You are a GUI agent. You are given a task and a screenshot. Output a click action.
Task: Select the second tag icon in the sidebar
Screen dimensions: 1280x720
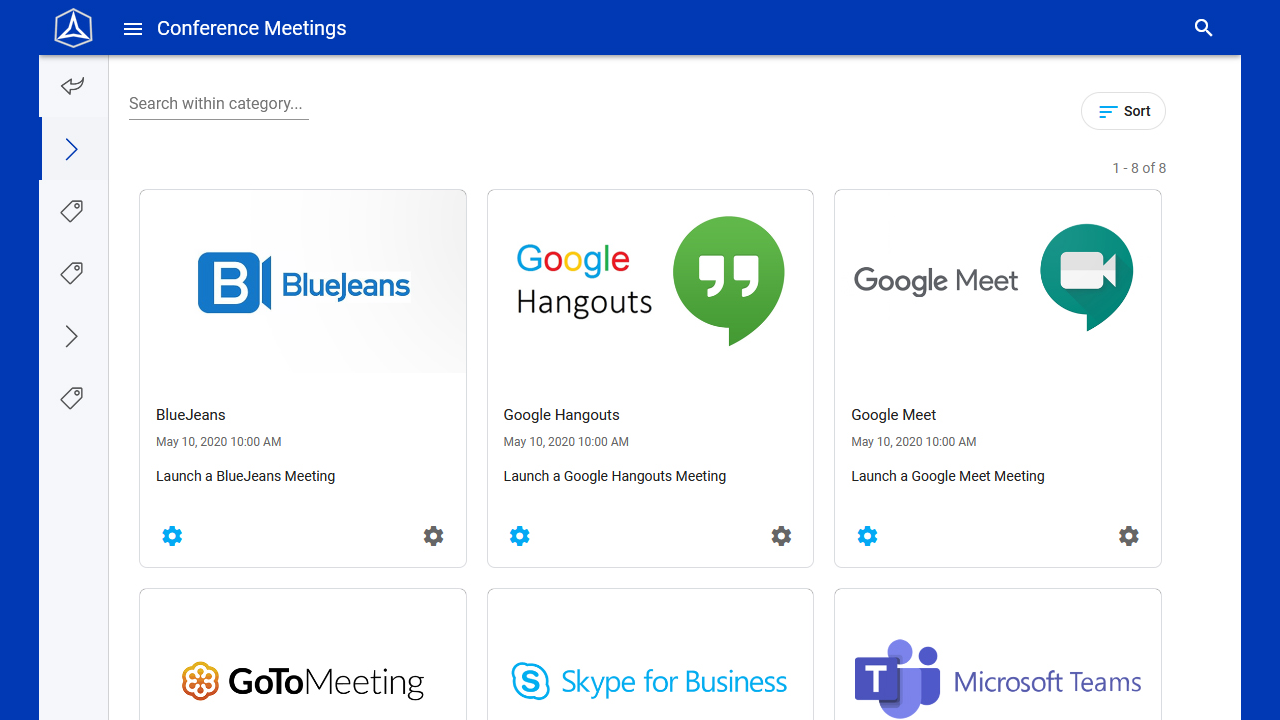[72, 273]
